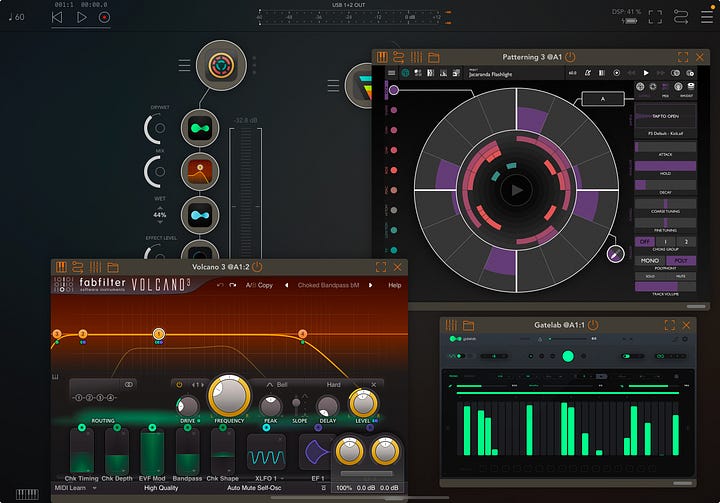Screen dimensions: 720x503
Task: Open Choked Bandpass preset menu
Action: point(328,285)
